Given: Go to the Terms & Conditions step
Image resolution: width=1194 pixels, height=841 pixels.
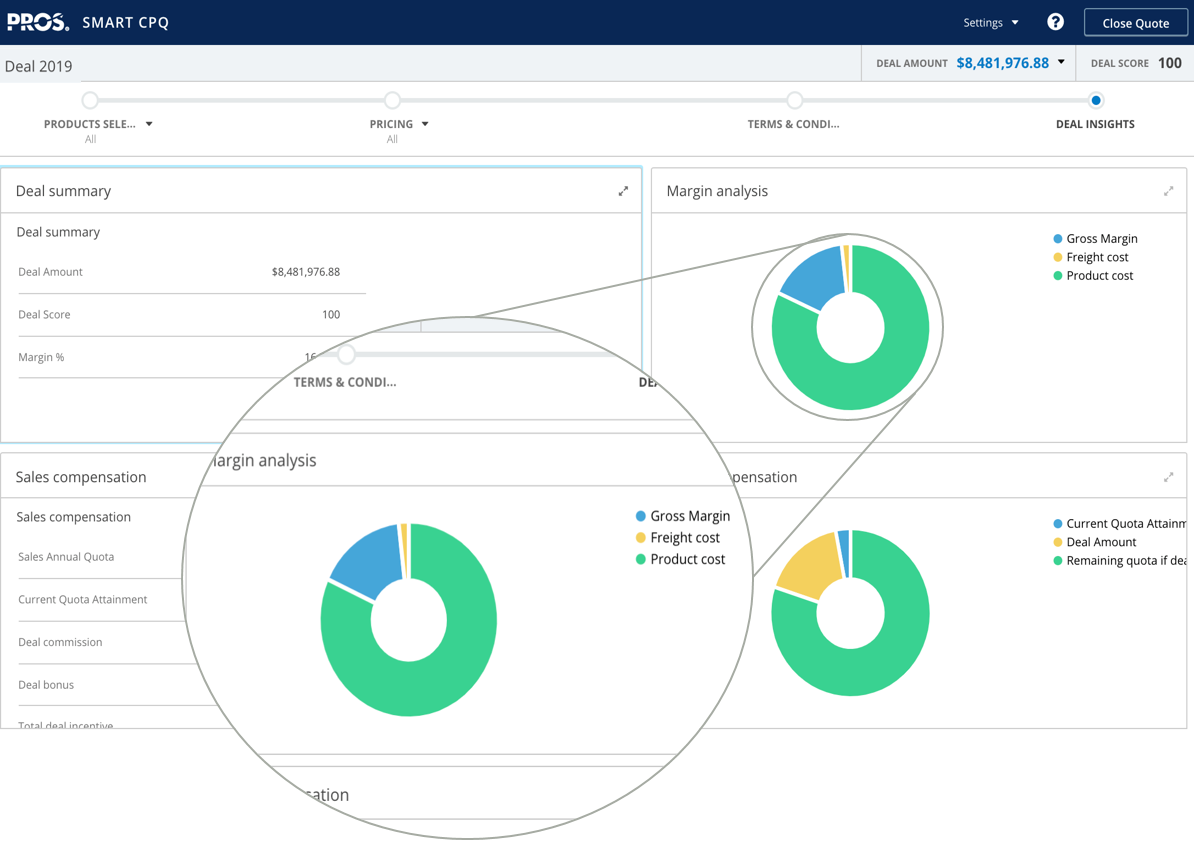Looking at the screenshot, I should (793, 124).
